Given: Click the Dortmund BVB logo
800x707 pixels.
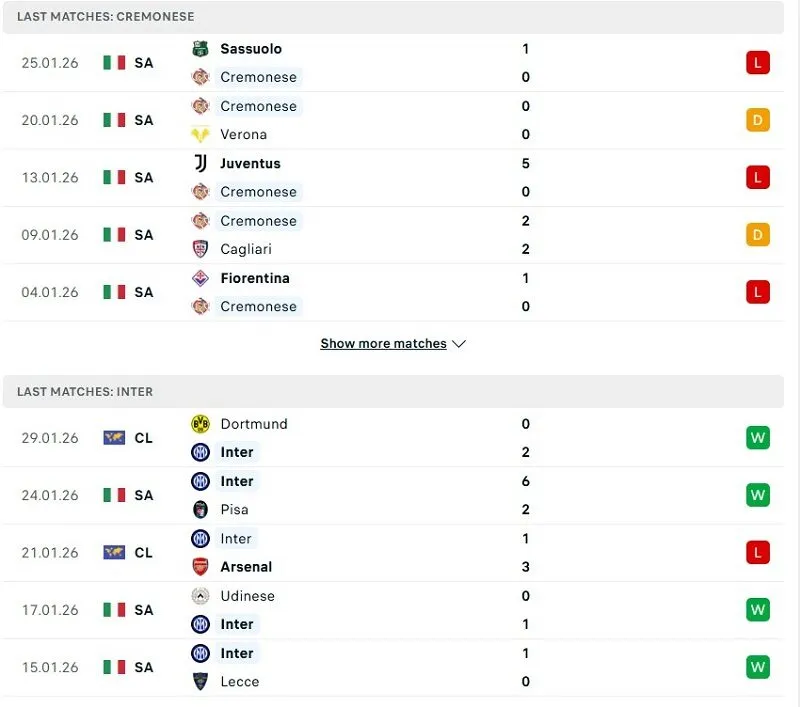Looking at the screenshot, I should pyautogui.click(x=201, y=424).
